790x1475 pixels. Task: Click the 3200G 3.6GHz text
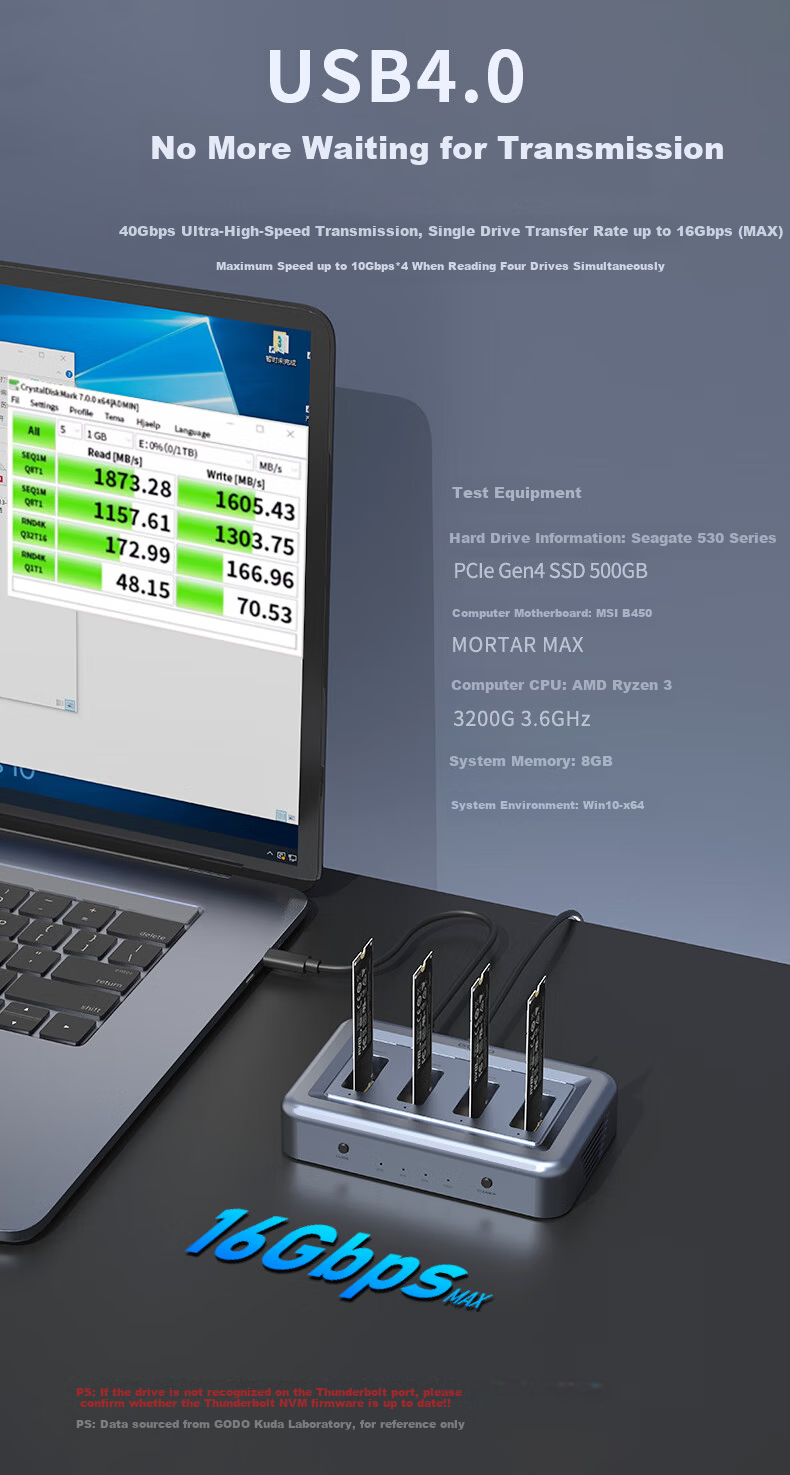coord(521,719)
